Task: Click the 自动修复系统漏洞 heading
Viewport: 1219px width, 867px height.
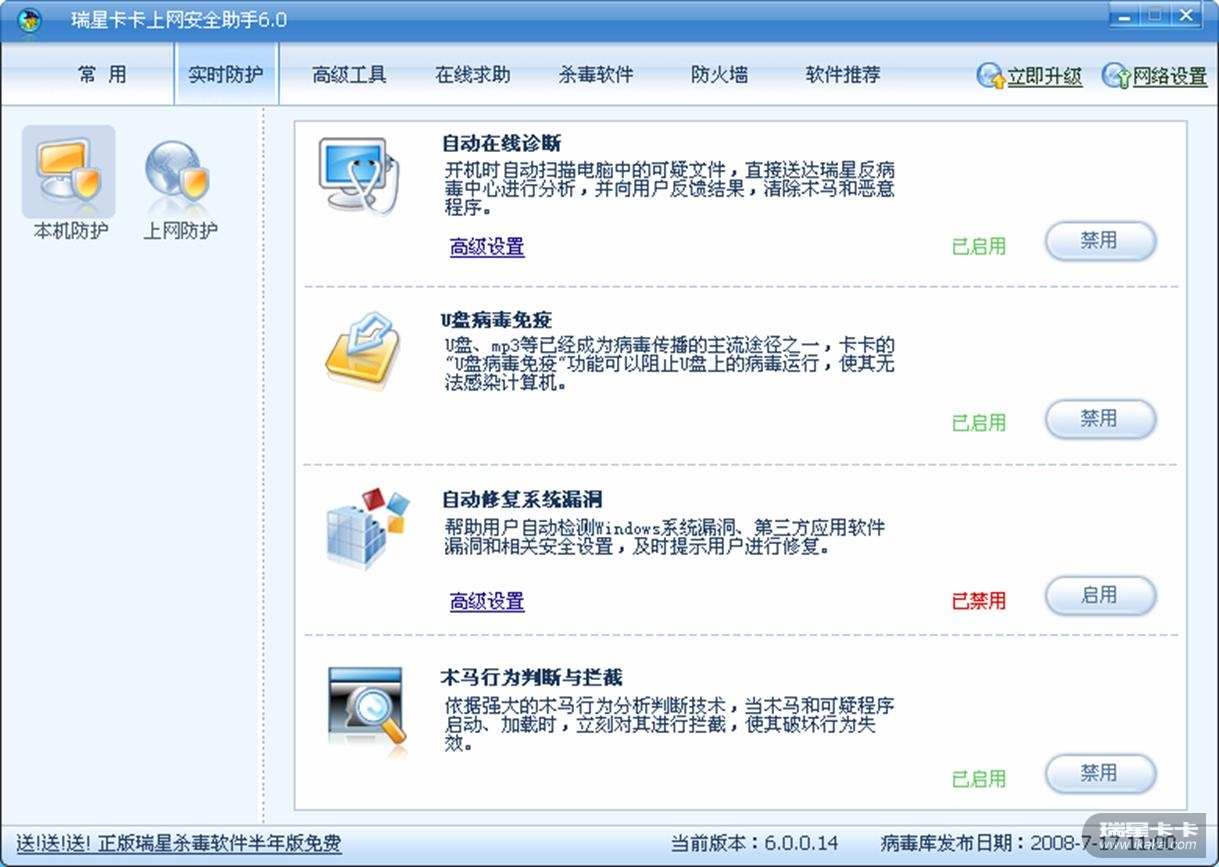Action: (522, 499)
